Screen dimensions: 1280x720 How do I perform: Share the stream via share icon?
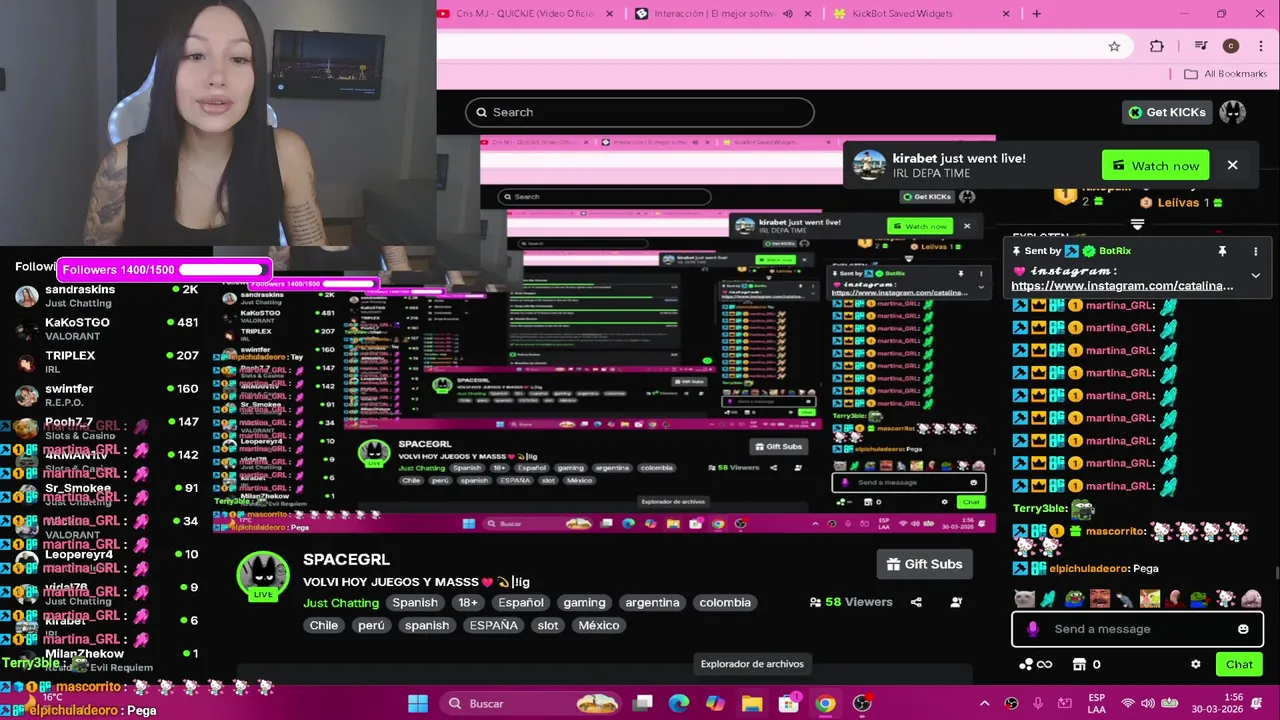916,602
